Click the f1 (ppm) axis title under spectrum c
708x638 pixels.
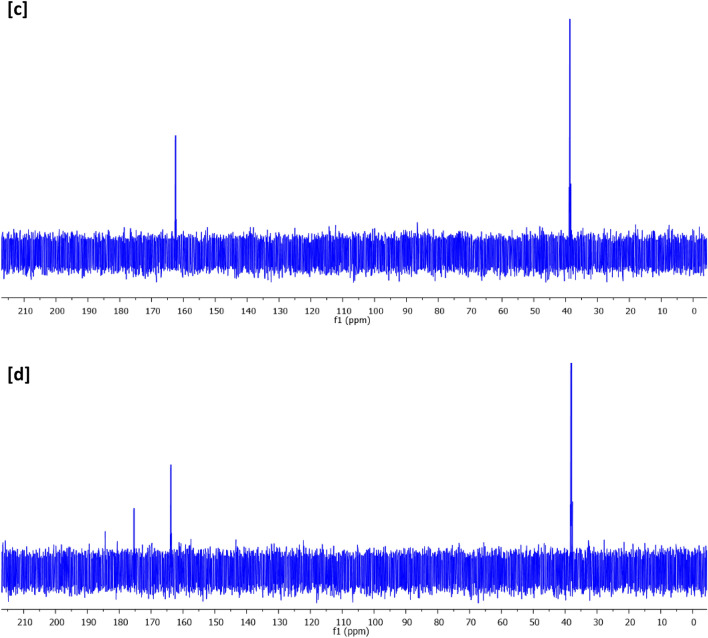click(x=353, y=322)
